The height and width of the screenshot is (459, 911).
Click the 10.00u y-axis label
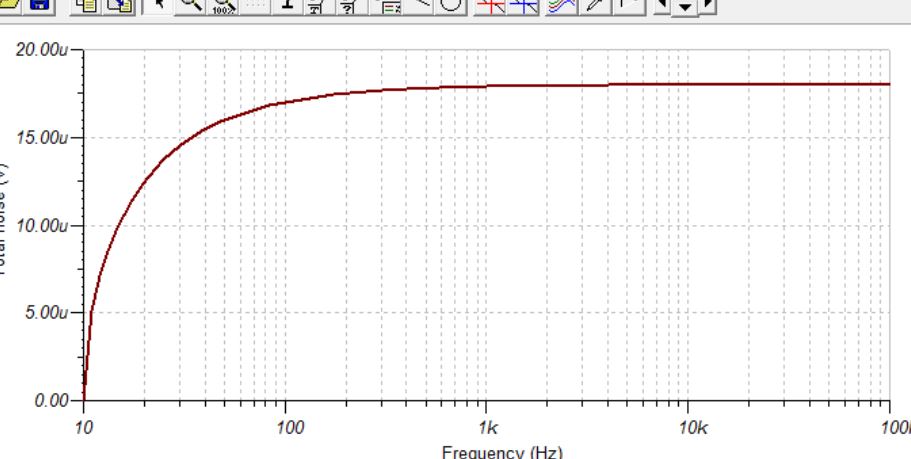[x=42, y=225]
